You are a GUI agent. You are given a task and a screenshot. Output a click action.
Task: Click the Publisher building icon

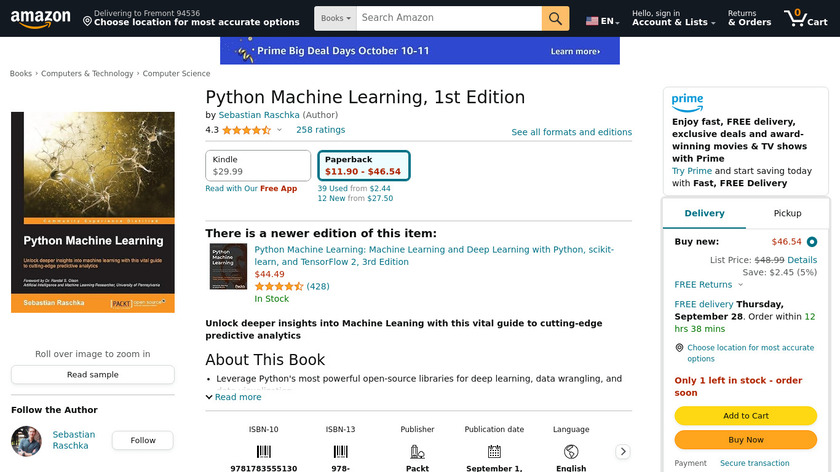(x=417, y=452)
